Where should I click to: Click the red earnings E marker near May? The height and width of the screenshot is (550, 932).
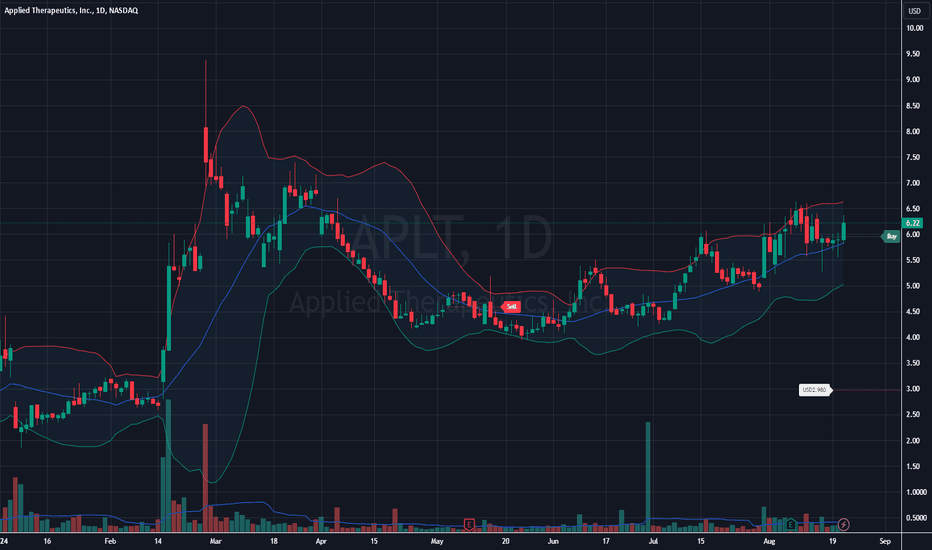[469, 524]
